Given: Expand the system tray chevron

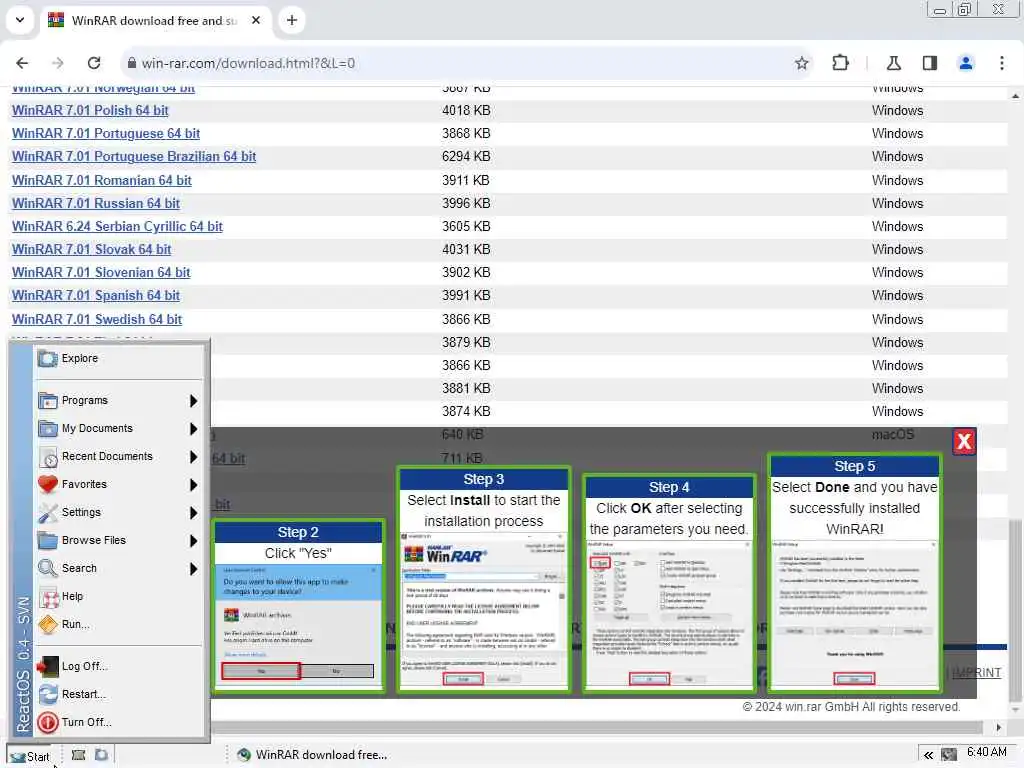Looking at the screenshot, I should pyautogui.click(x=927, y=756).
